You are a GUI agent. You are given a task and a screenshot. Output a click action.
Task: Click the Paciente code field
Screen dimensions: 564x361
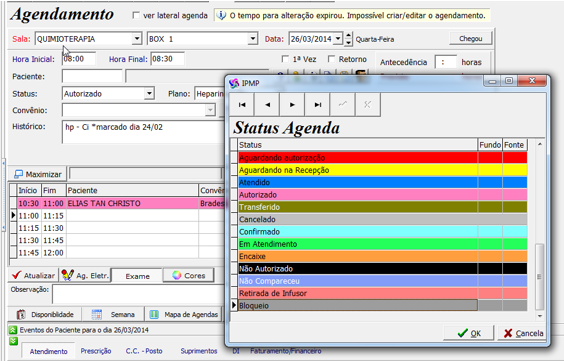coord(92,77)
